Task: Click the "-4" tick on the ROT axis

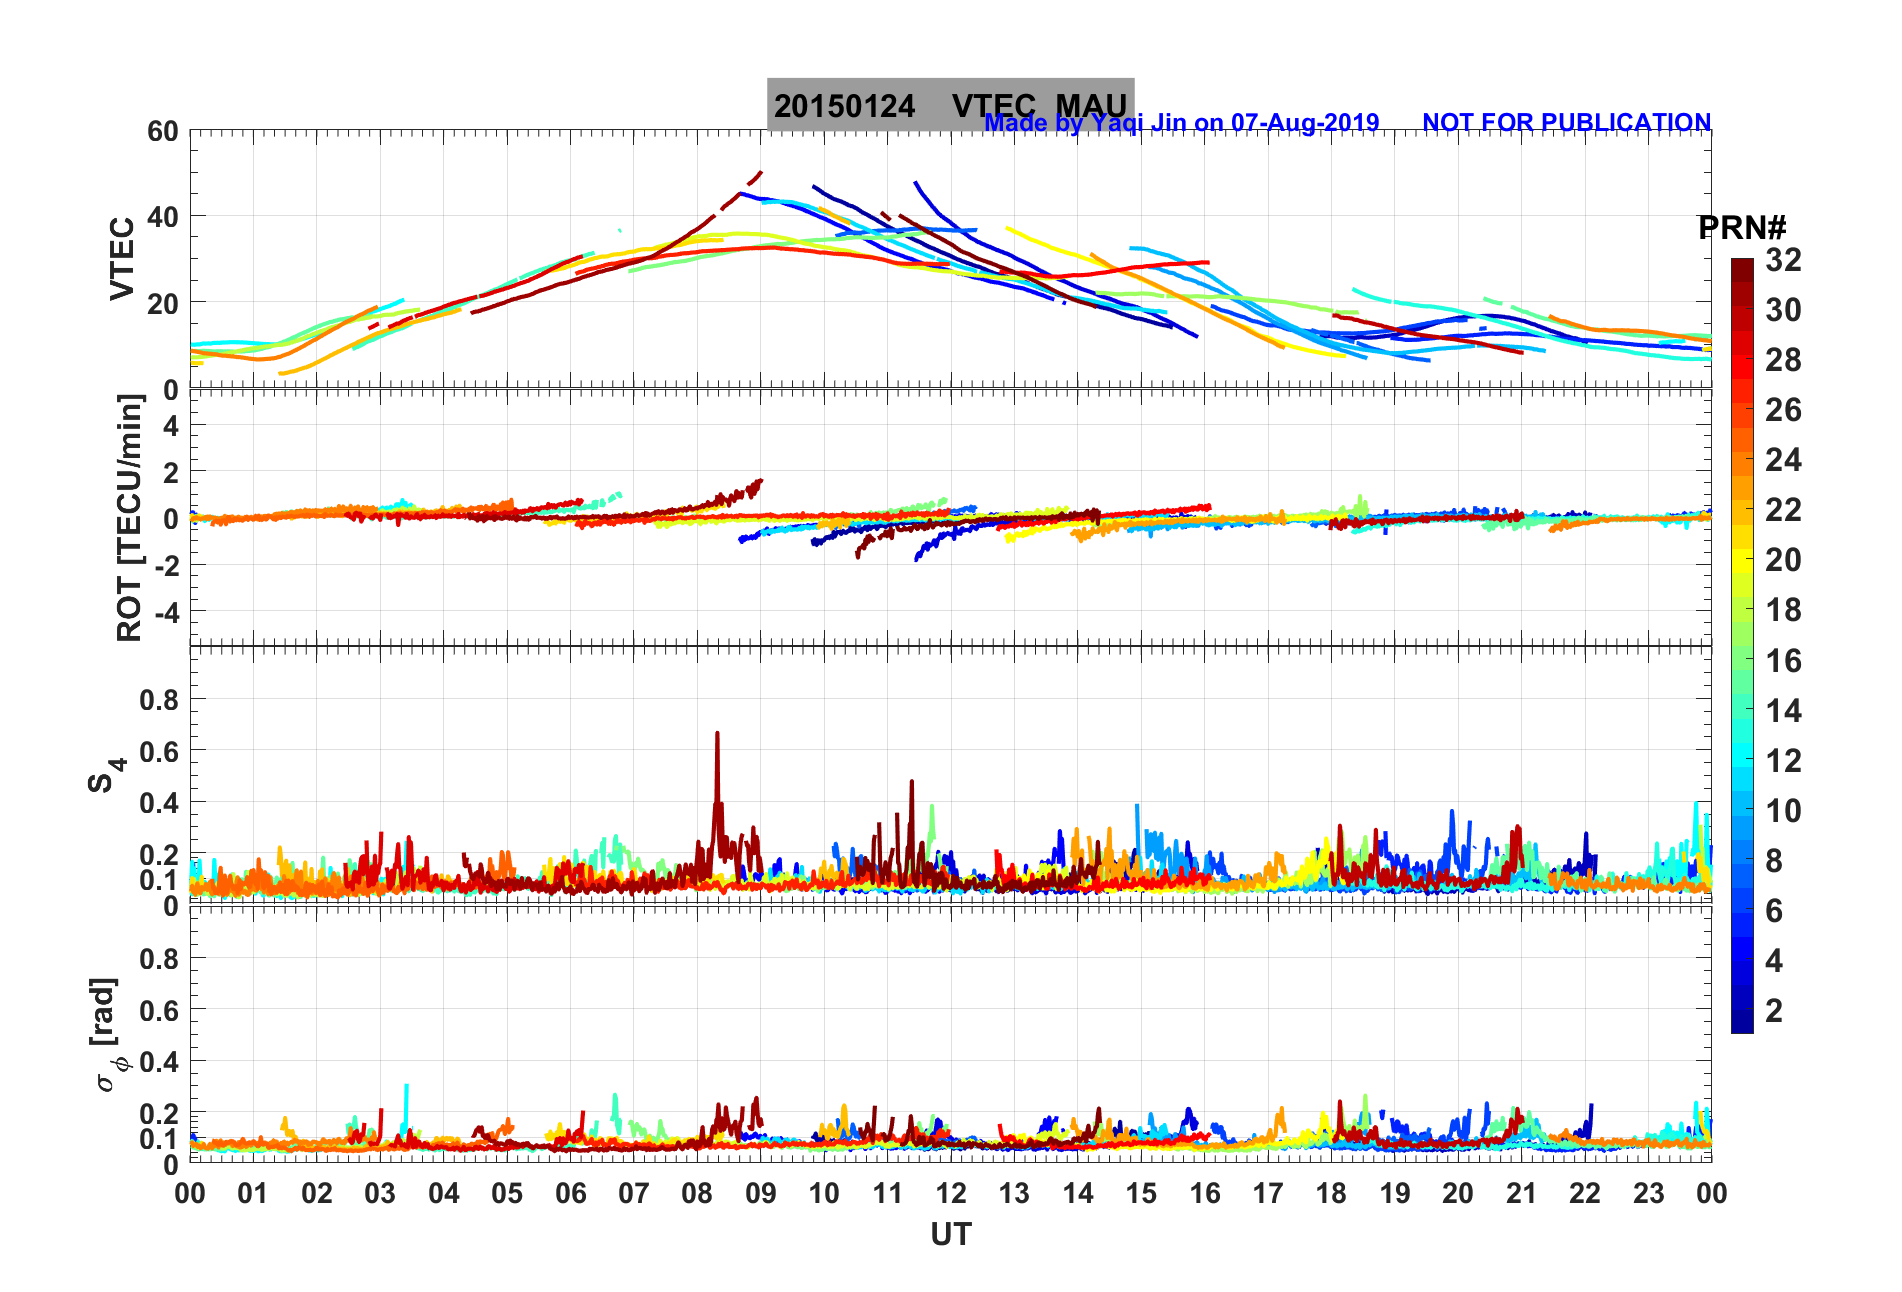Action: tap(168, 611)
